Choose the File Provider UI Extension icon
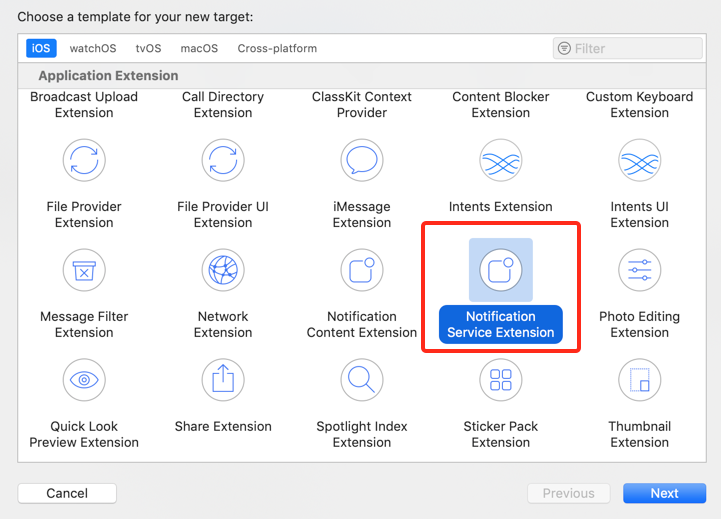 click(223, 160)
